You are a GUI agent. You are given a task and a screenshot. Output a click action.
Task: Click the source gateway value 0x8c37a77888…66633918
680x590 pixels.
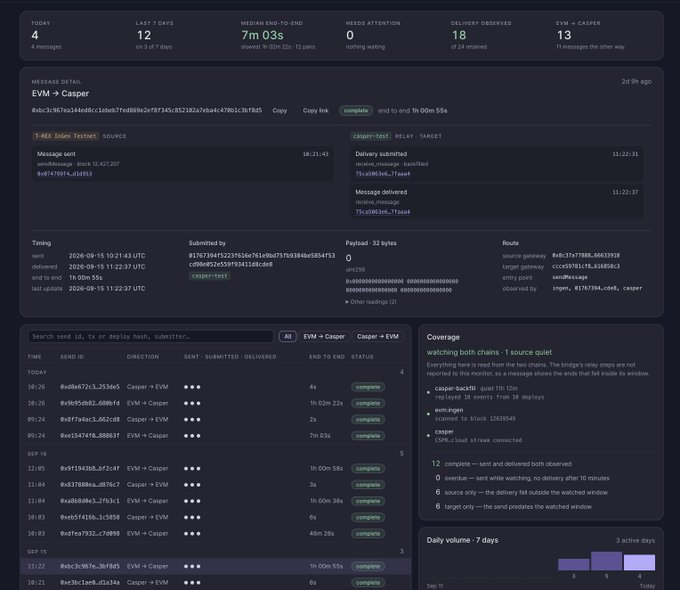pyautogui.click(x=586, y=256)
